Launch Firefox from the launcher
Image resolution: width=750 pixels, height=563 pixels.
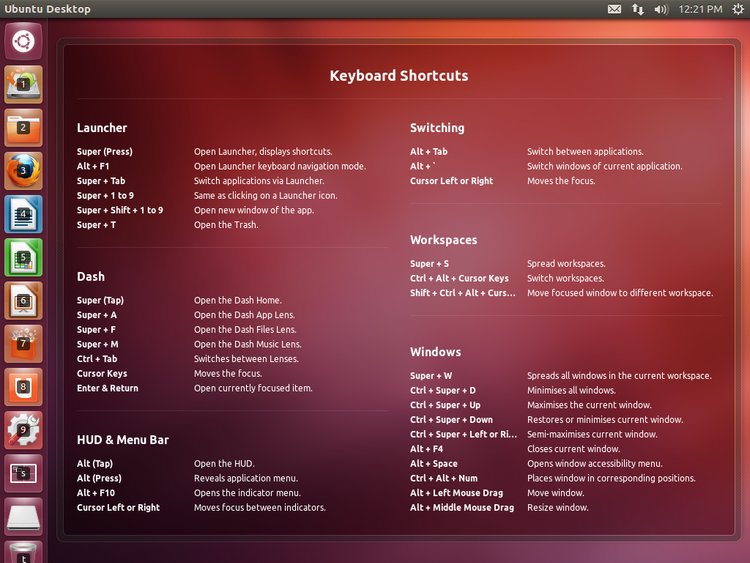(x=23, y=171)
